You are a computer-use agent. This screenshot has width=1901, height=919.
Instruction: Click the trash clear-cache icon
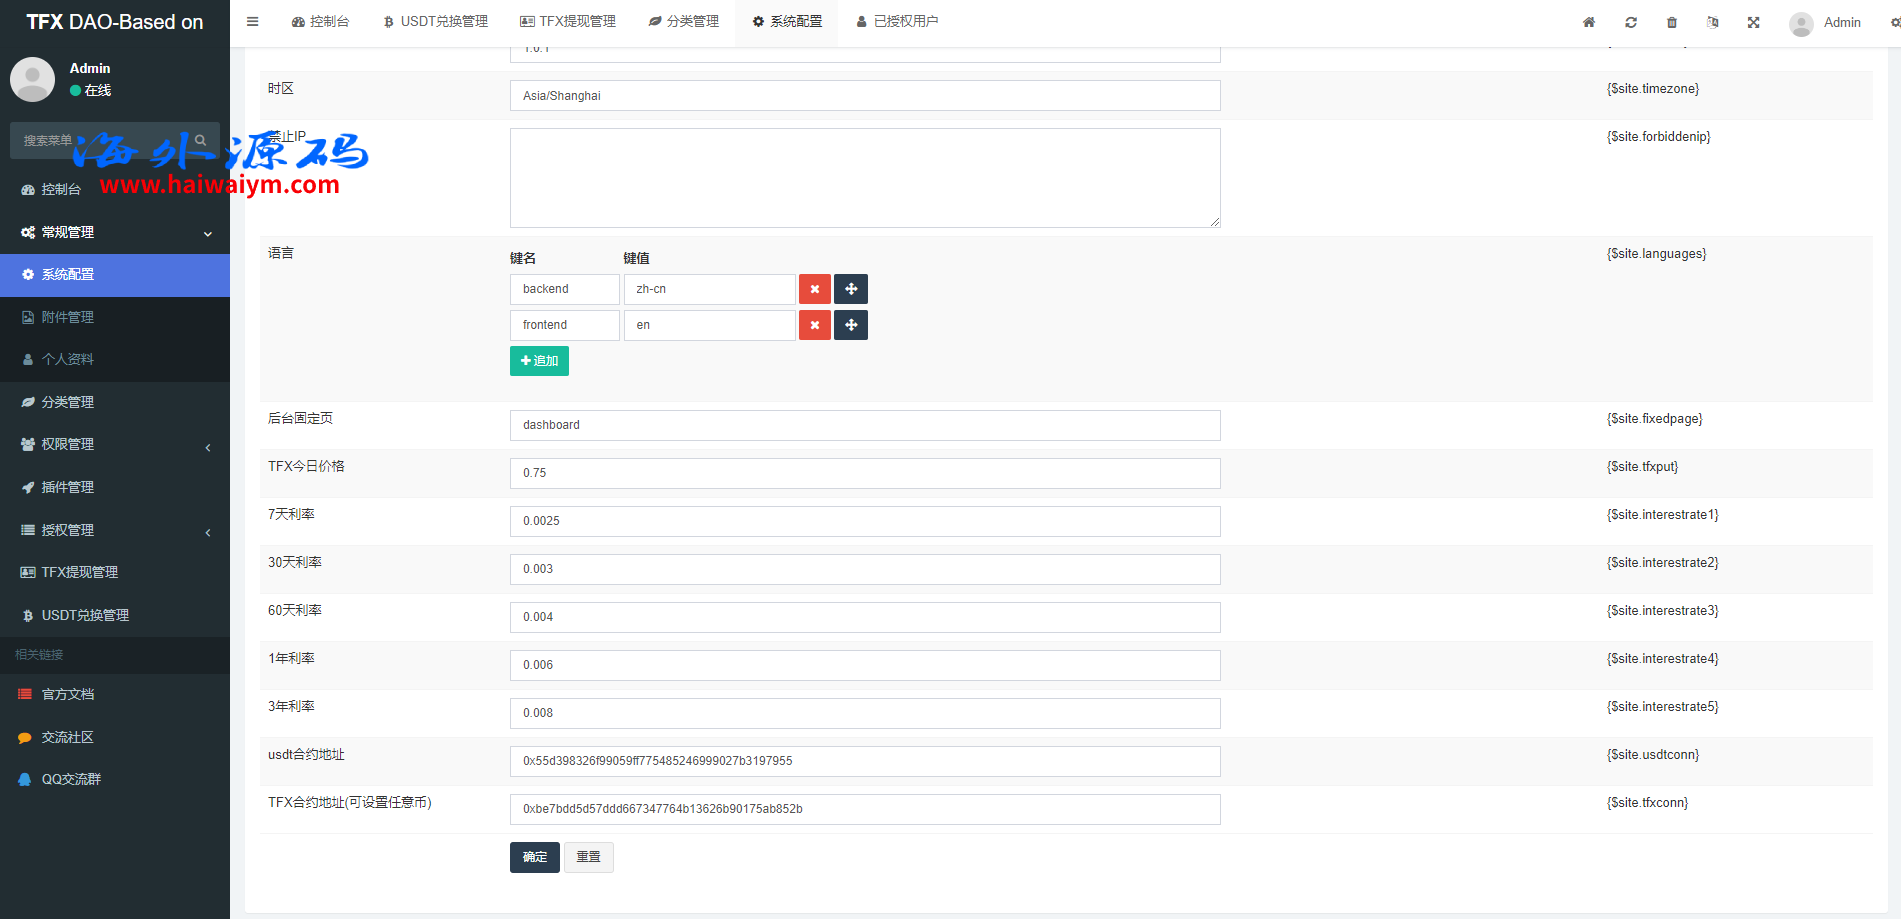[x=1672, y=22]
